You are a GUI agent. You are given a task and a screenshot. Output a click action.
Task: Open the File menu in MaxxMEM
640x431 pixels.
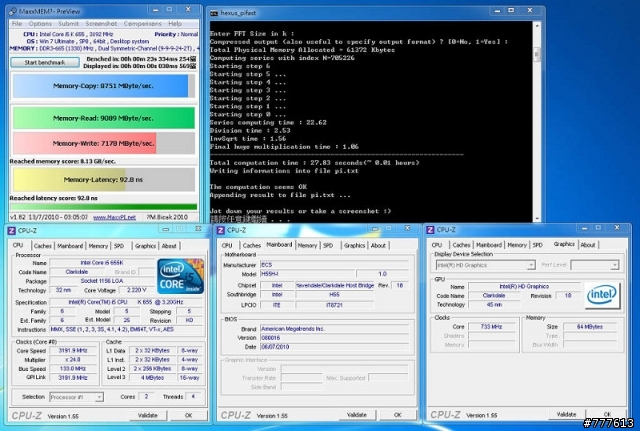17,24
